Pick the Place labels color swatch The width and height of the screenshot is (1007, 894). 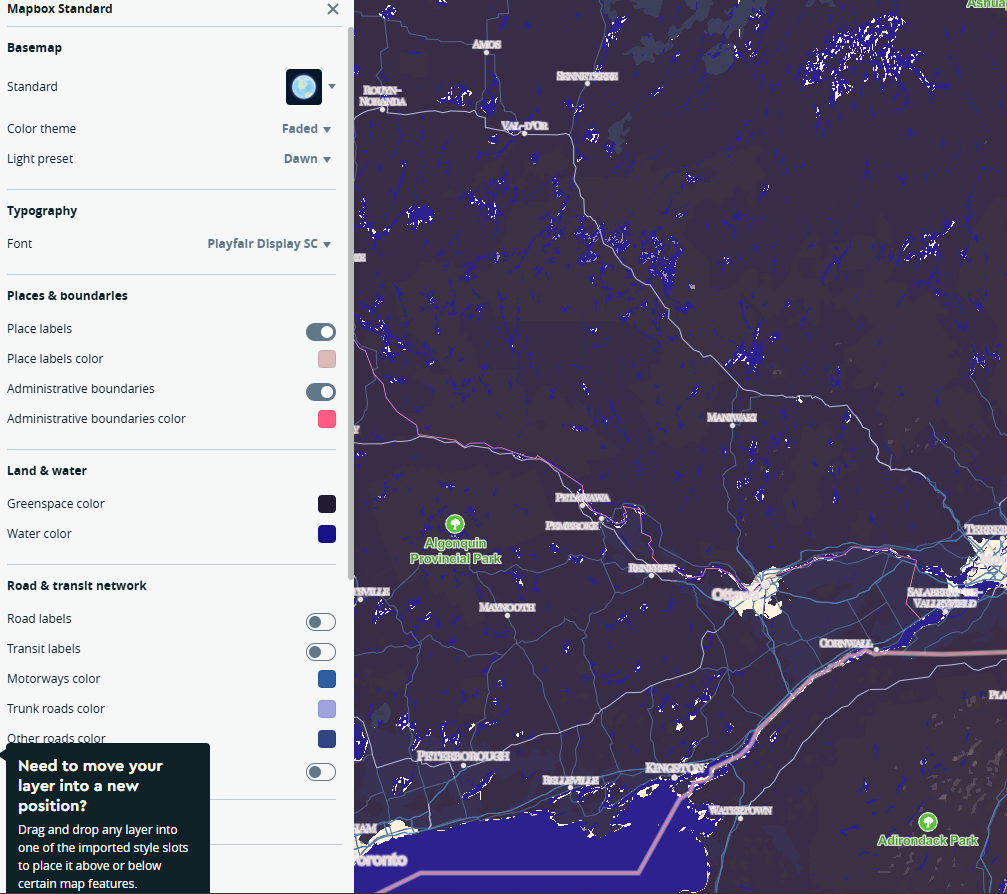click(327, 359)
